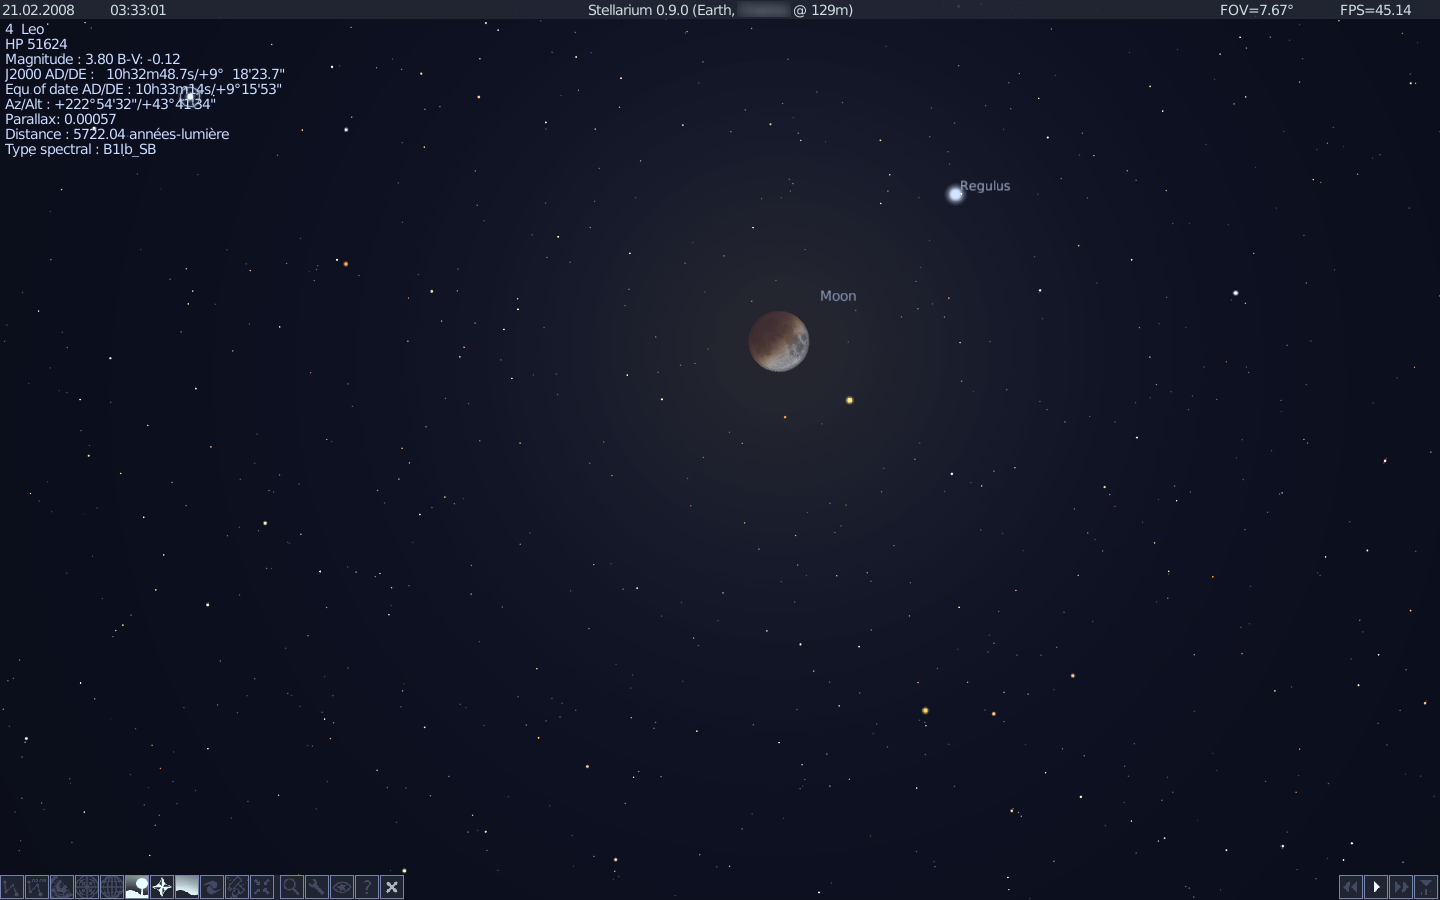
Task: Toggle constellation lines display
Action: click(x=12, y=887)
